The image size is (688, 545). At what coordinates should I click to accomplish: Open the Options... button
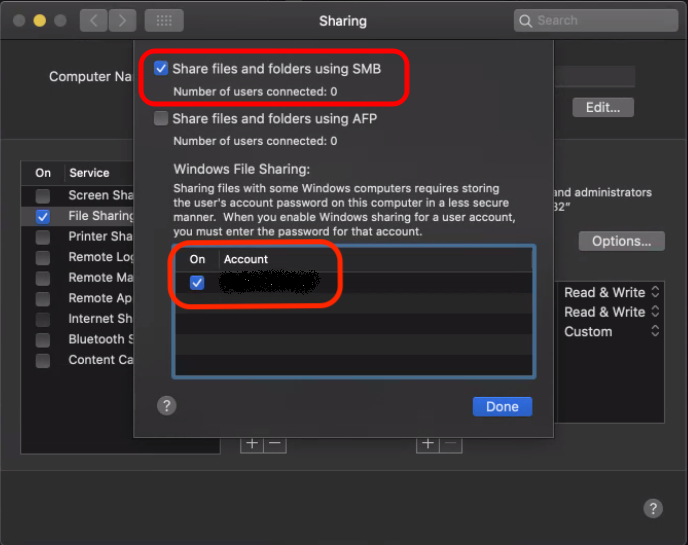(x=621, y=241)
